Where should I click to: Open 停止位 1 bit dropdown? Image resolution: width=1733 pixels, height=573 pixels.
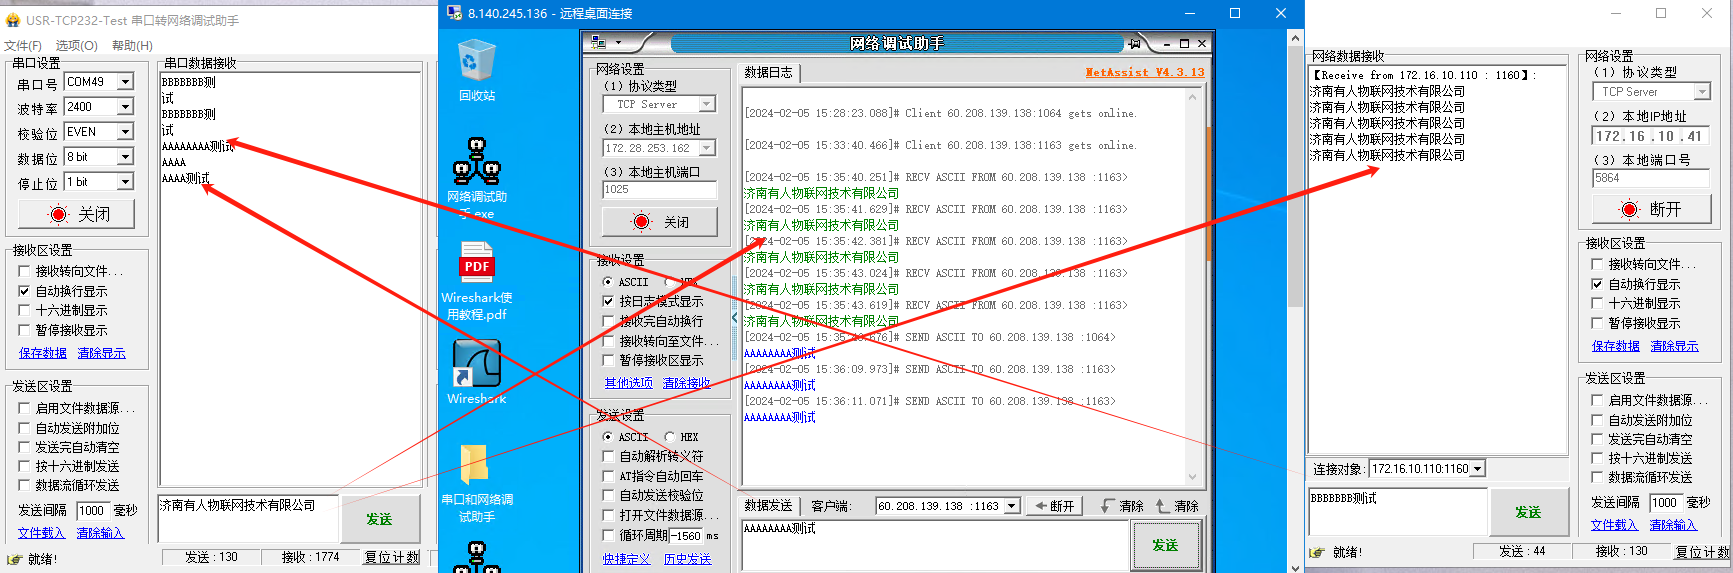[x=125, y=182]
